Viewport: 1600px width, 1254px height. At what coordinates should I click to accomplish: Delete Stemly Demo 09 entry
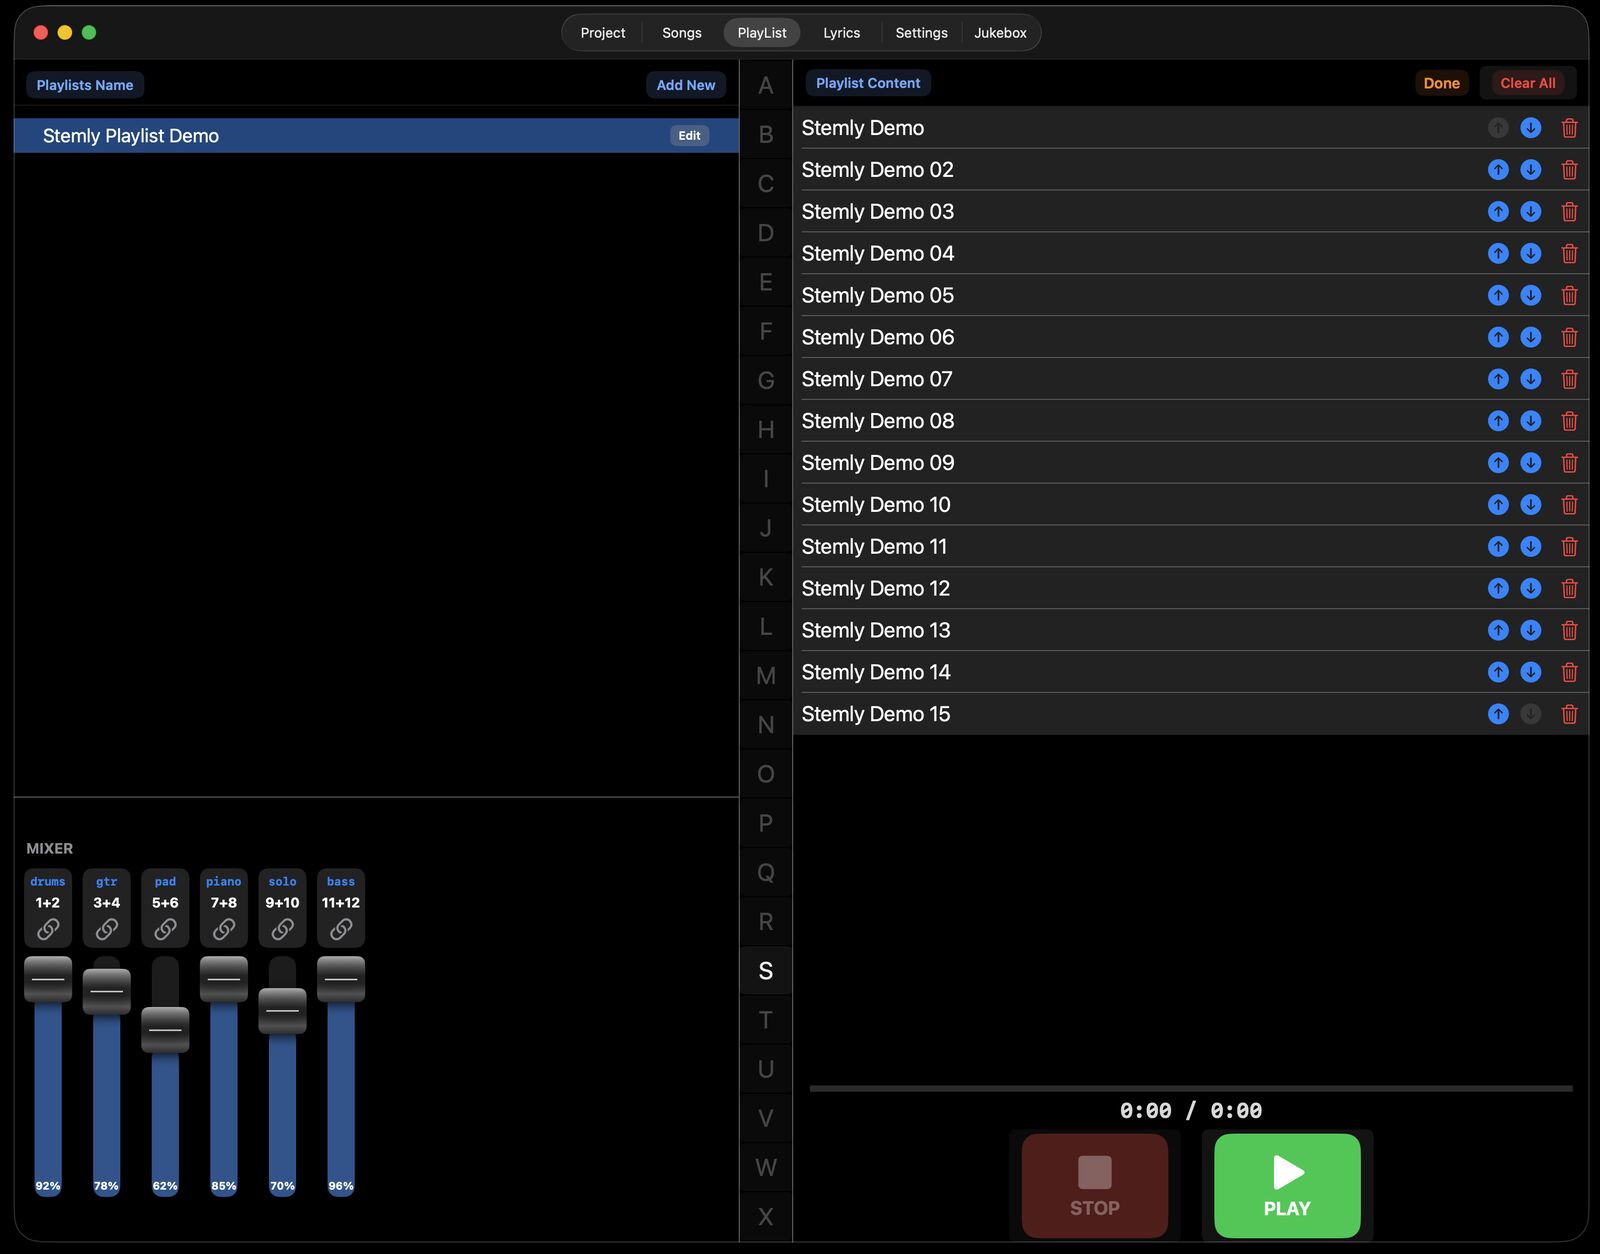pos(1570,463)
